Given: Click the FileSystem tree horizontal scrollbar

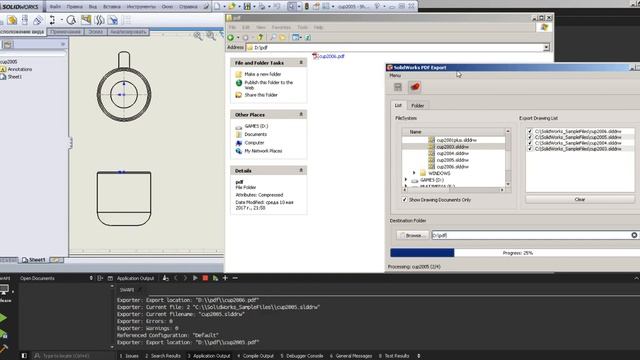Looking at the screenshot, I should click(453, 190).
